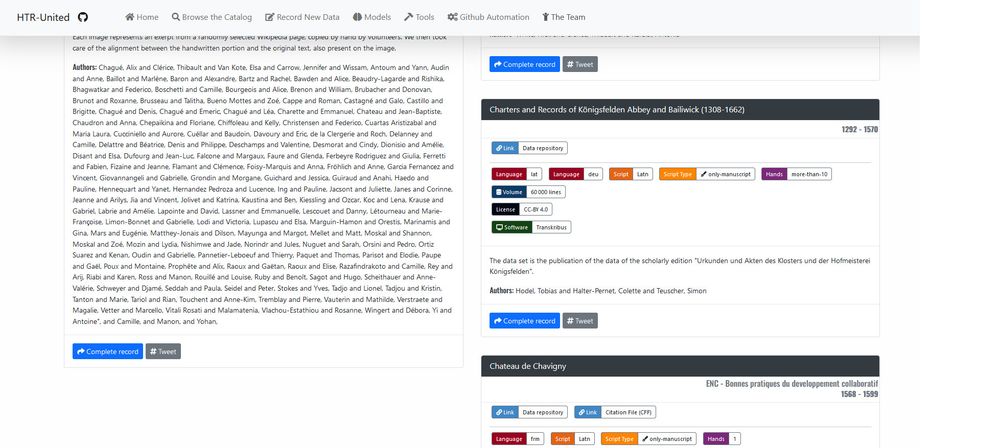
Task: Click edit icon next to Record New Data
Action: pos(270,17)
